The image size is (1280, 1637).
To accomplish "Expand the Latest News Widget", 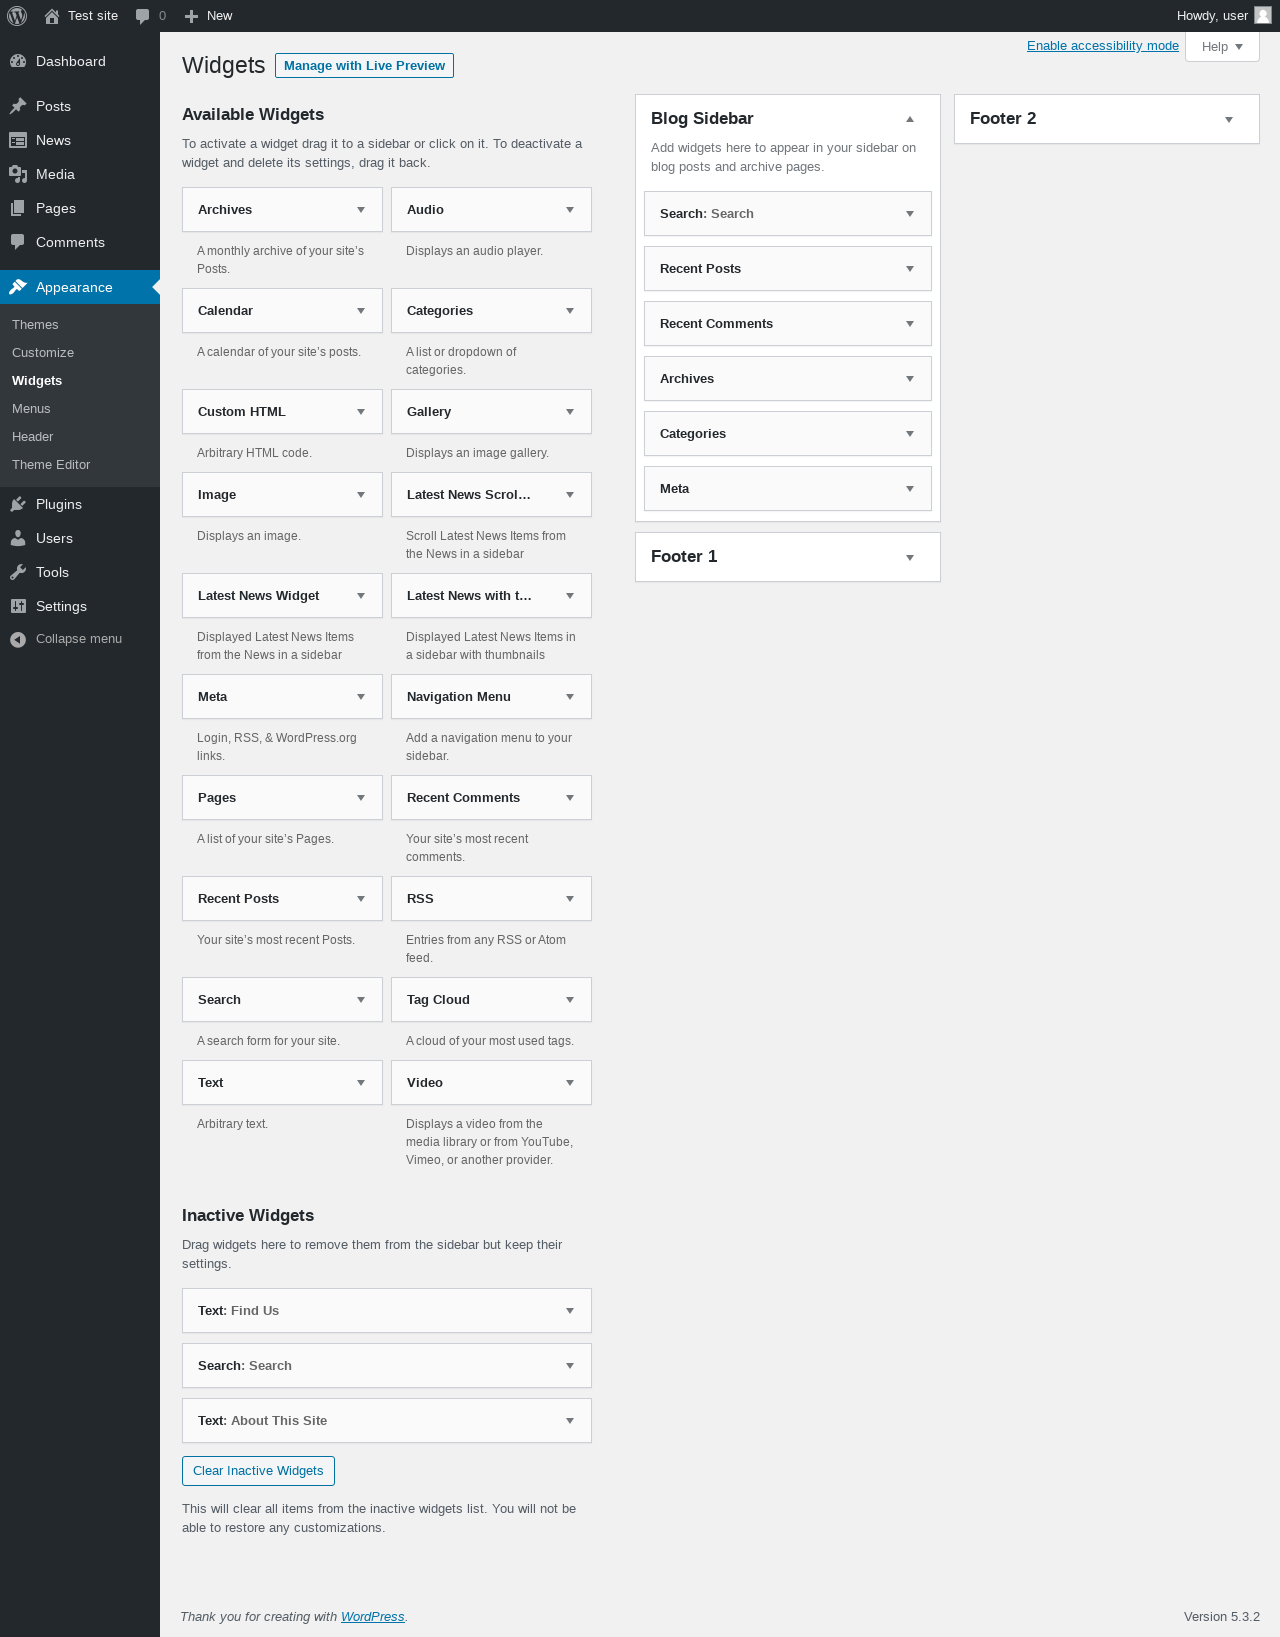I will 361,596.
